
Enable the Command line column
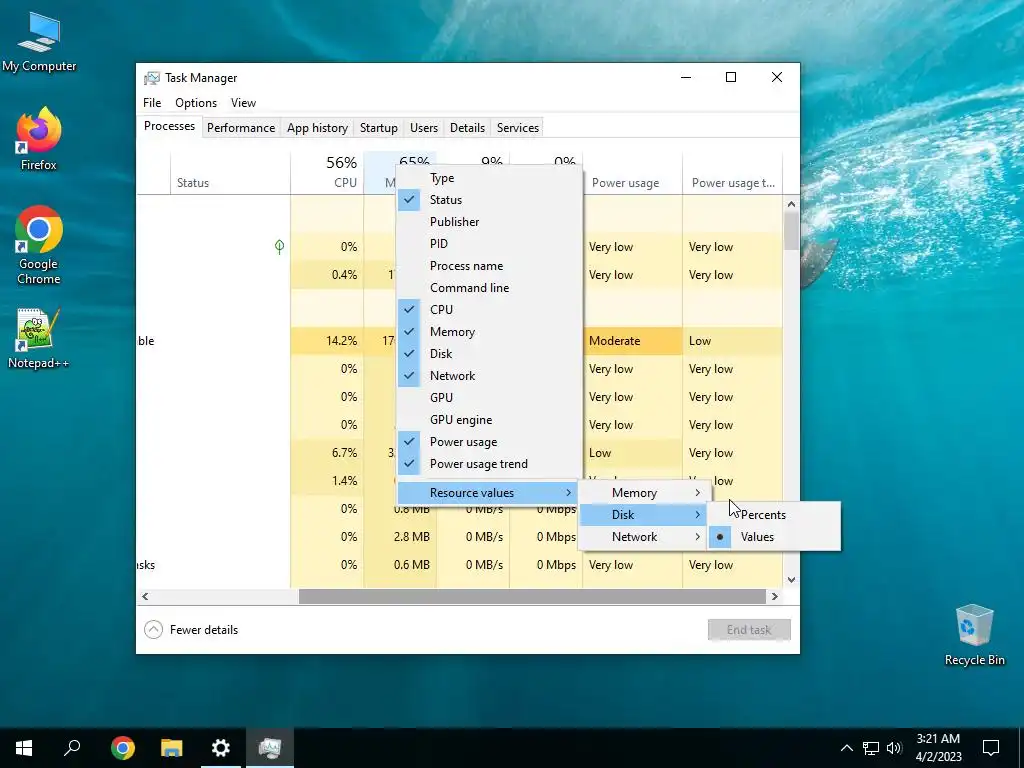pyautogui.click(x=488, y=288)
